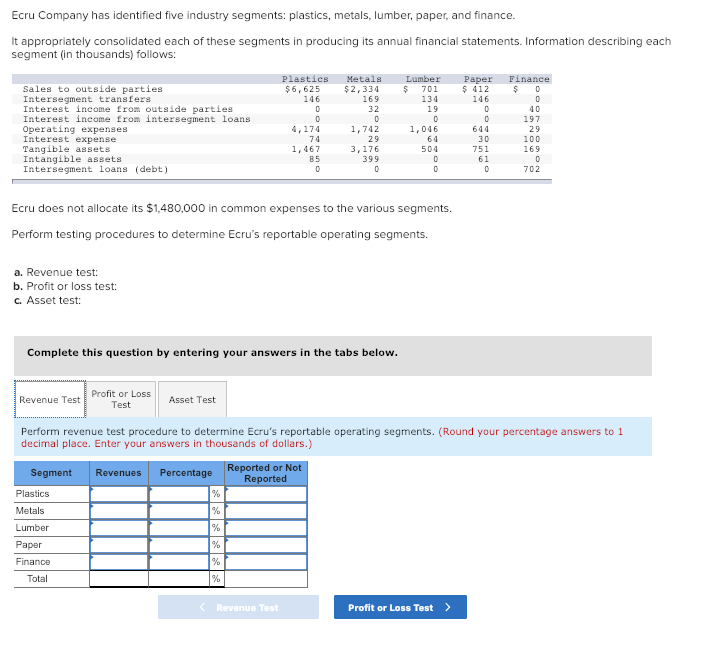Select the Metals Percentage input cell
Viewport: 717px width, 653px height.
pyautogui.click(x=179, y=511)
